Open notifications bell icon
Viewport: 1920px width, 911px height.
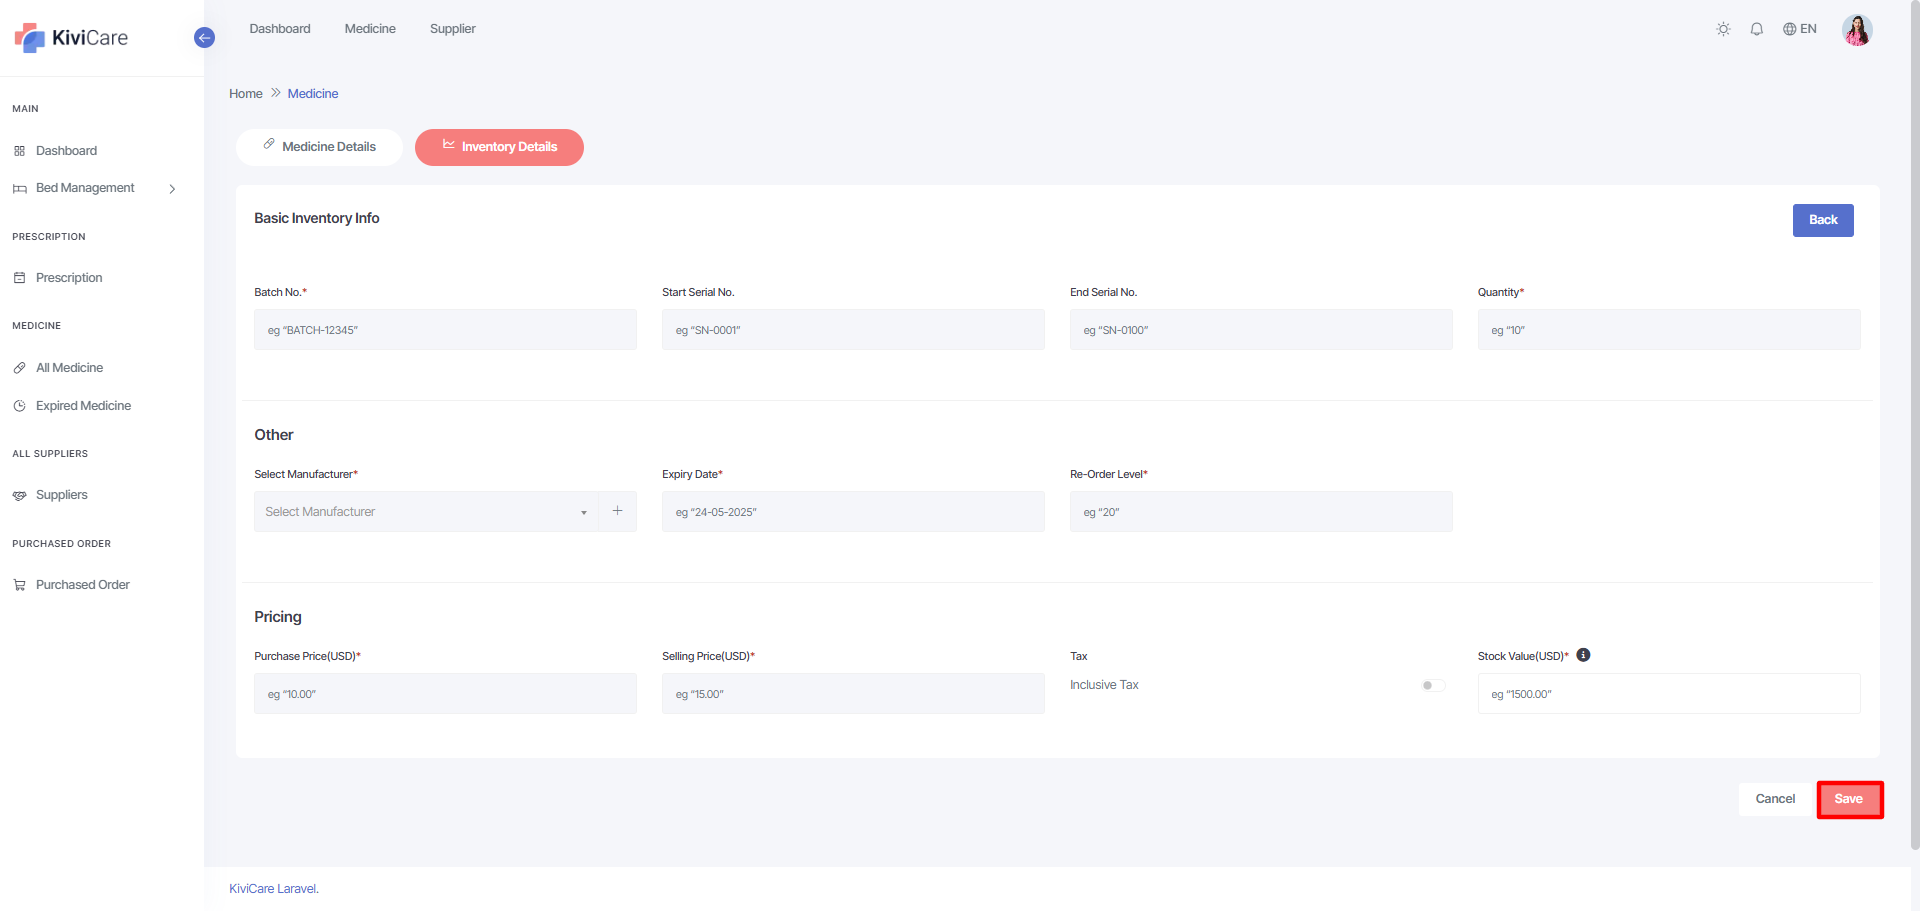[x=1756, y=29]
